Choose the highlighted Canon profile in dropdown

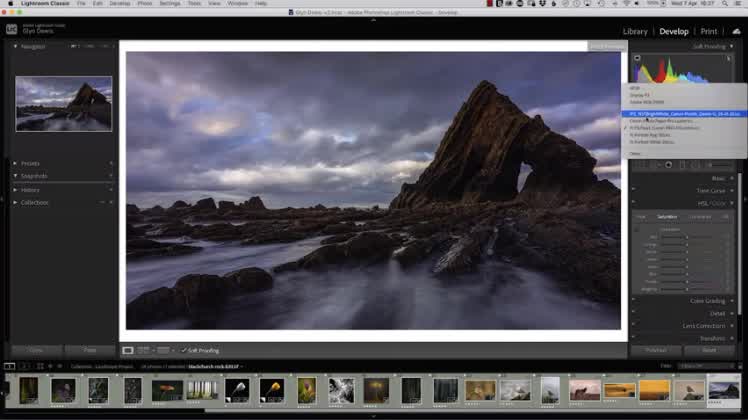coord(684,114)
